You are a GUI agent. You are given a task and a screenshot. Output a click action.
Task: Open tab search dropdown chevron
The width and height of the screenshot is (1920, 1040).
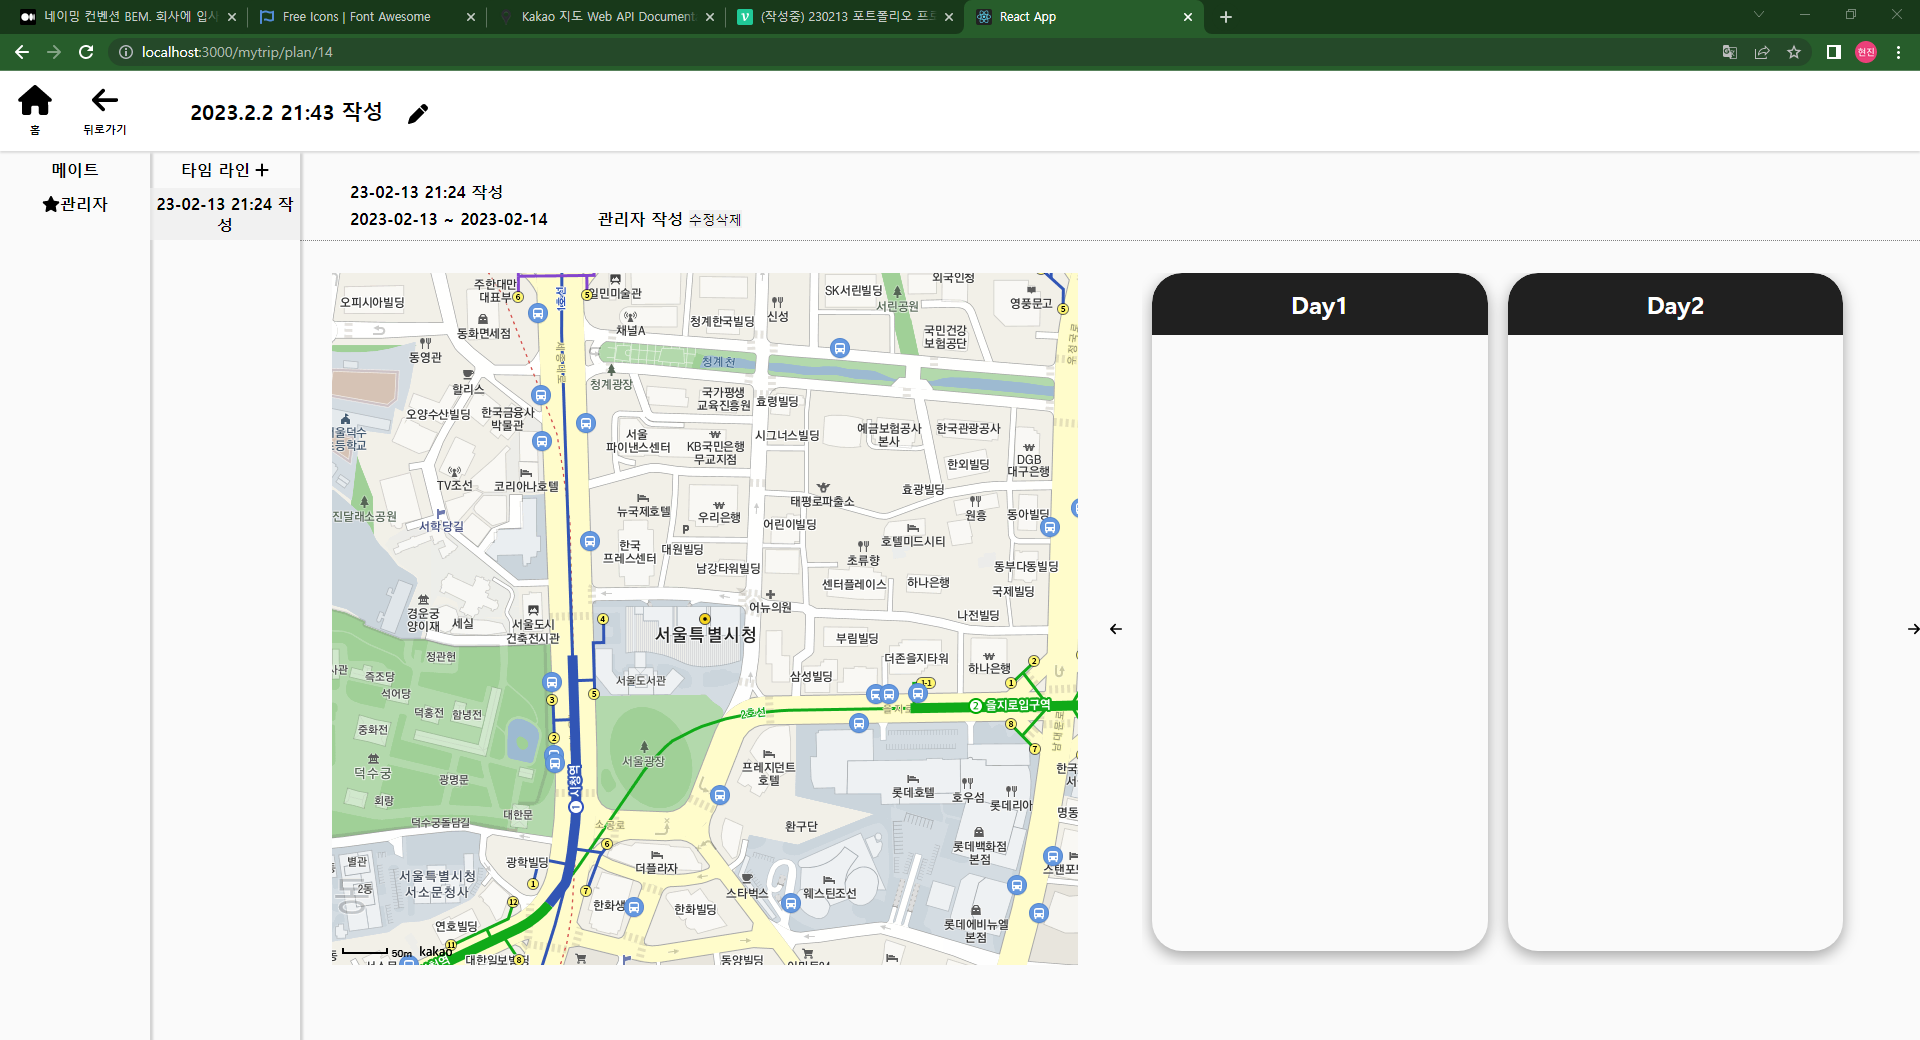coord(1759,14)
